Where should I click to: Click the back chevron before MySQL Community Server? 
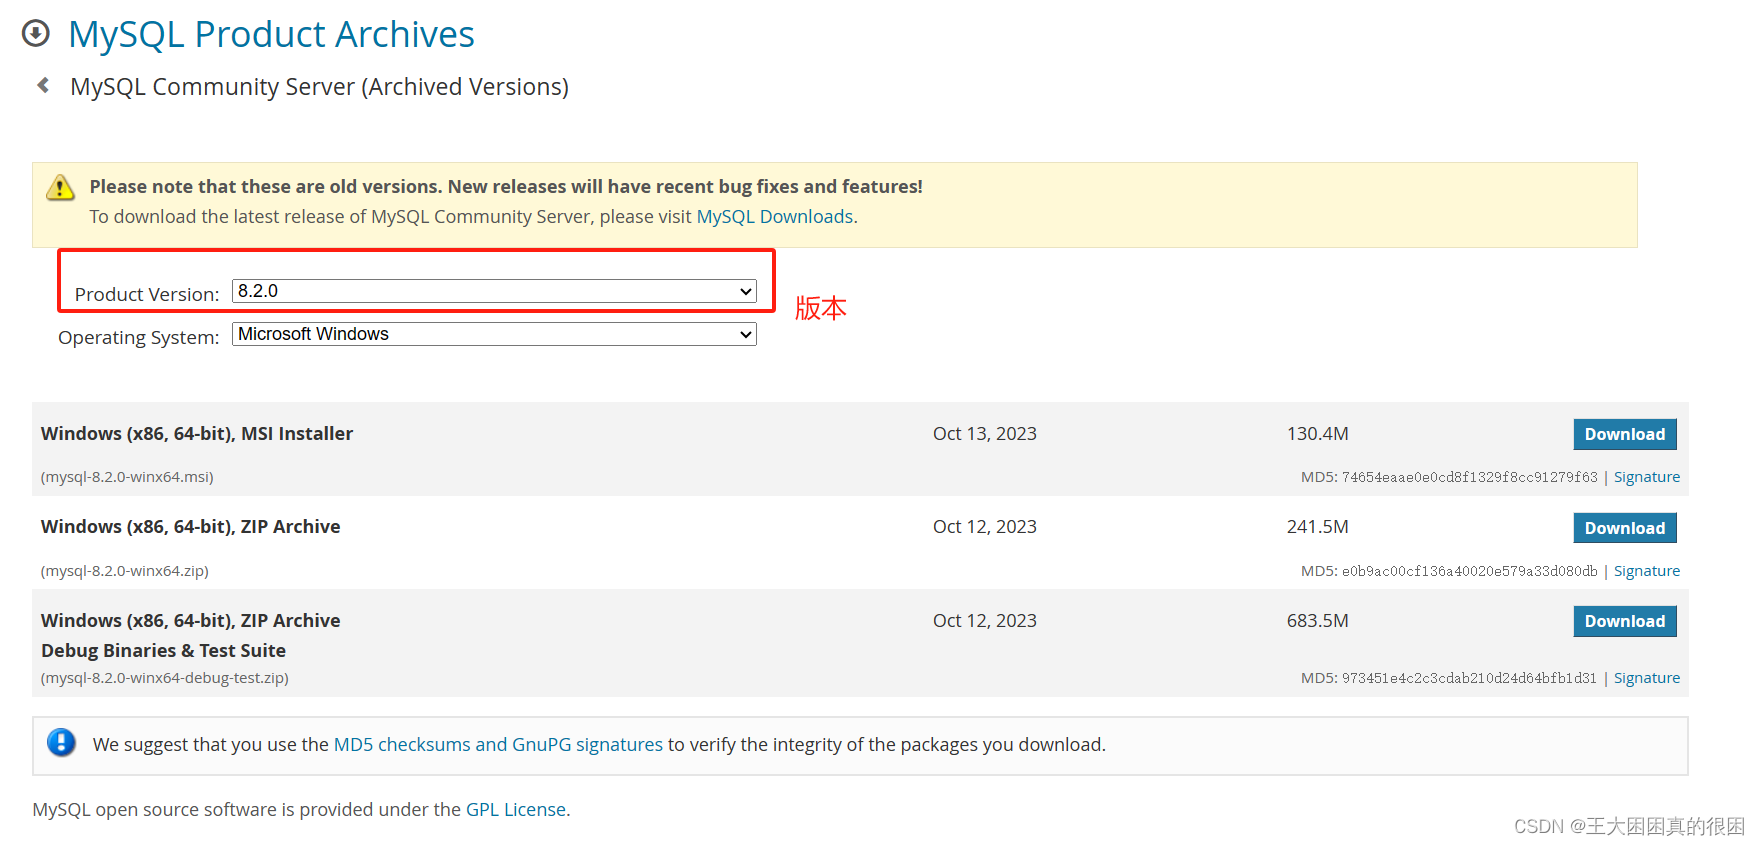click(43, 85)
